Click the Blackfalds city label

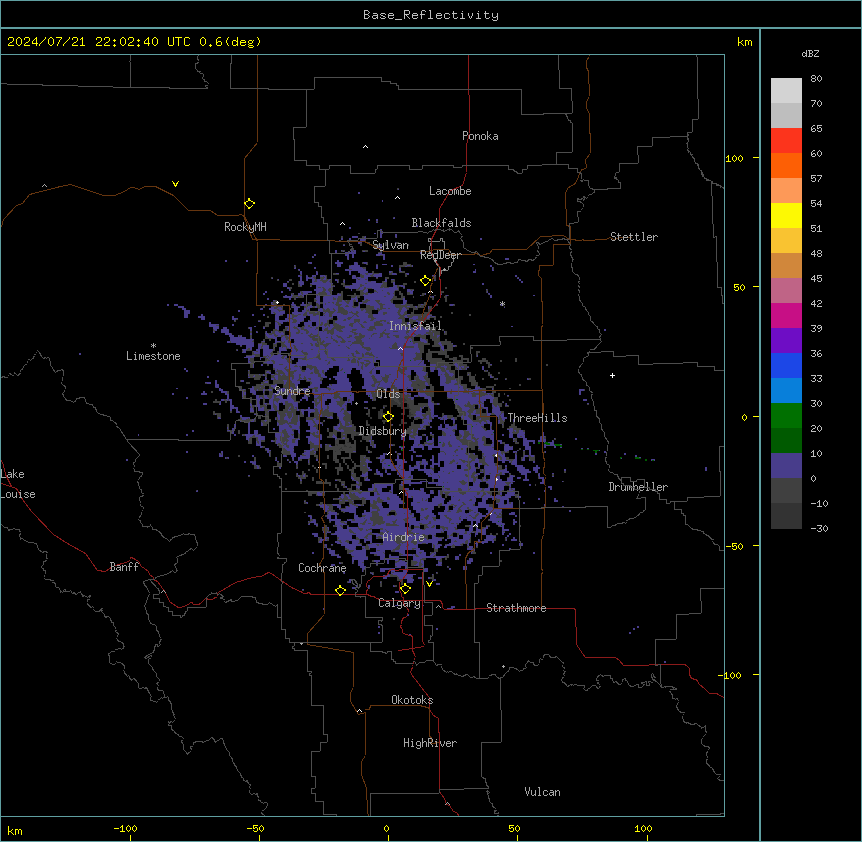pos(441,223)
